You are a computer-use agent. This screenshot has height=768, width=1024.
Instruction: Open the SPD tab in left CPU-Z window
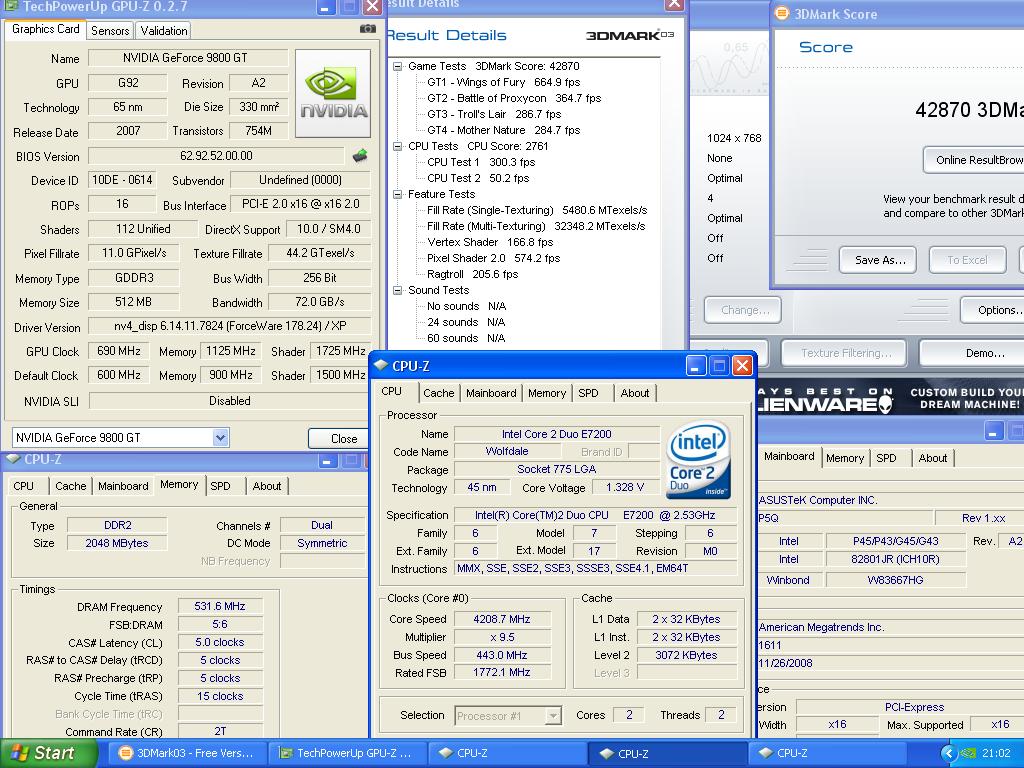pos(220,486)
